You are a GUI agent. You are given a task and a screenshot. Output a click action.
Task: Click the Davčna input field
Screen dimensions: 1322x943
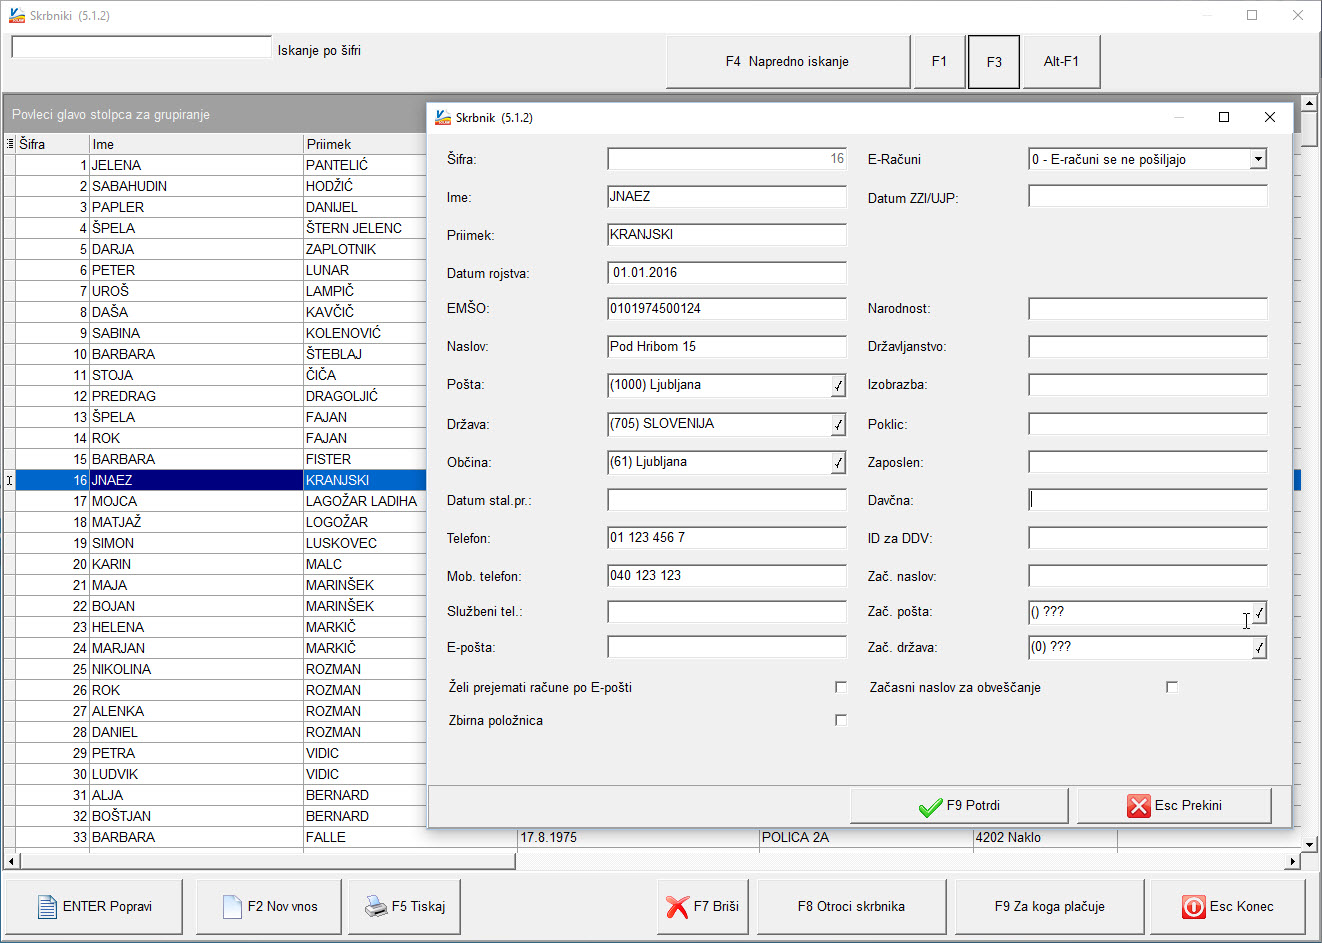point(1148,500)
